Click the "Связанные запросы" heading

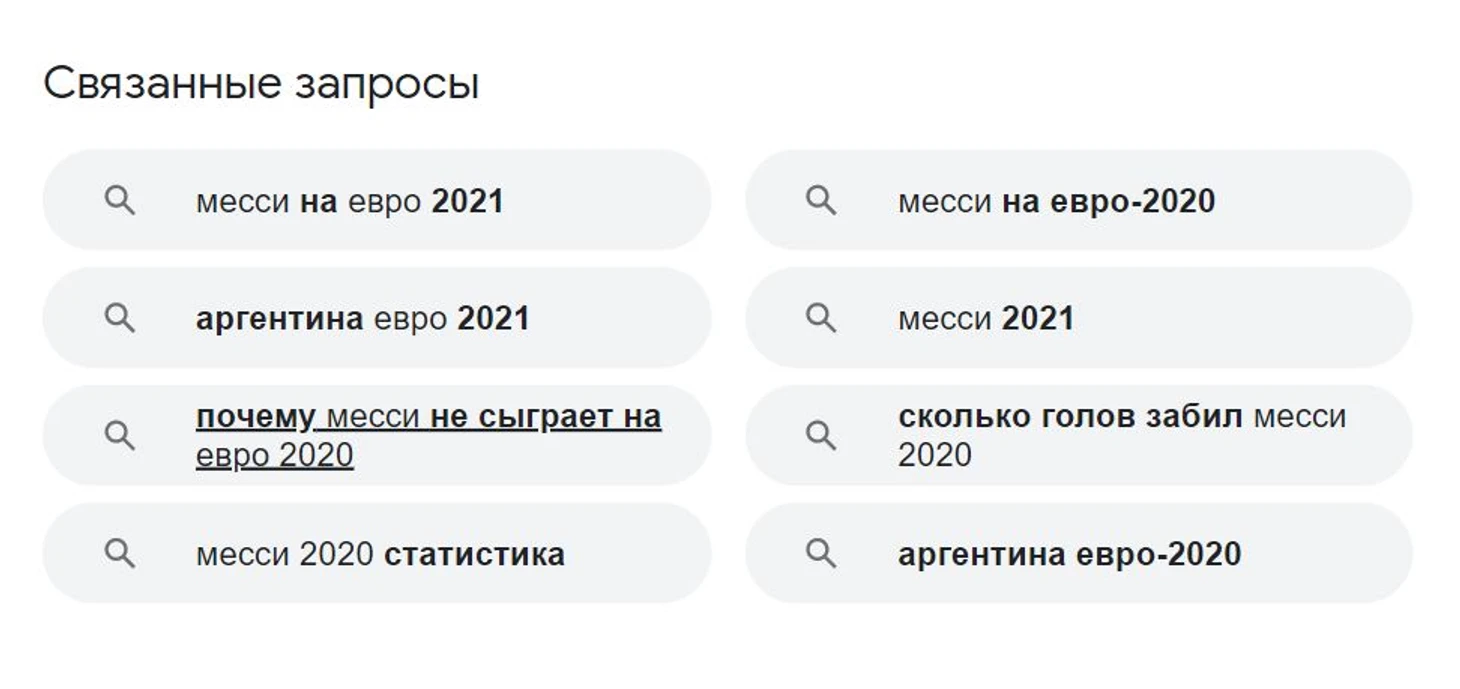(x=262, y=85)
